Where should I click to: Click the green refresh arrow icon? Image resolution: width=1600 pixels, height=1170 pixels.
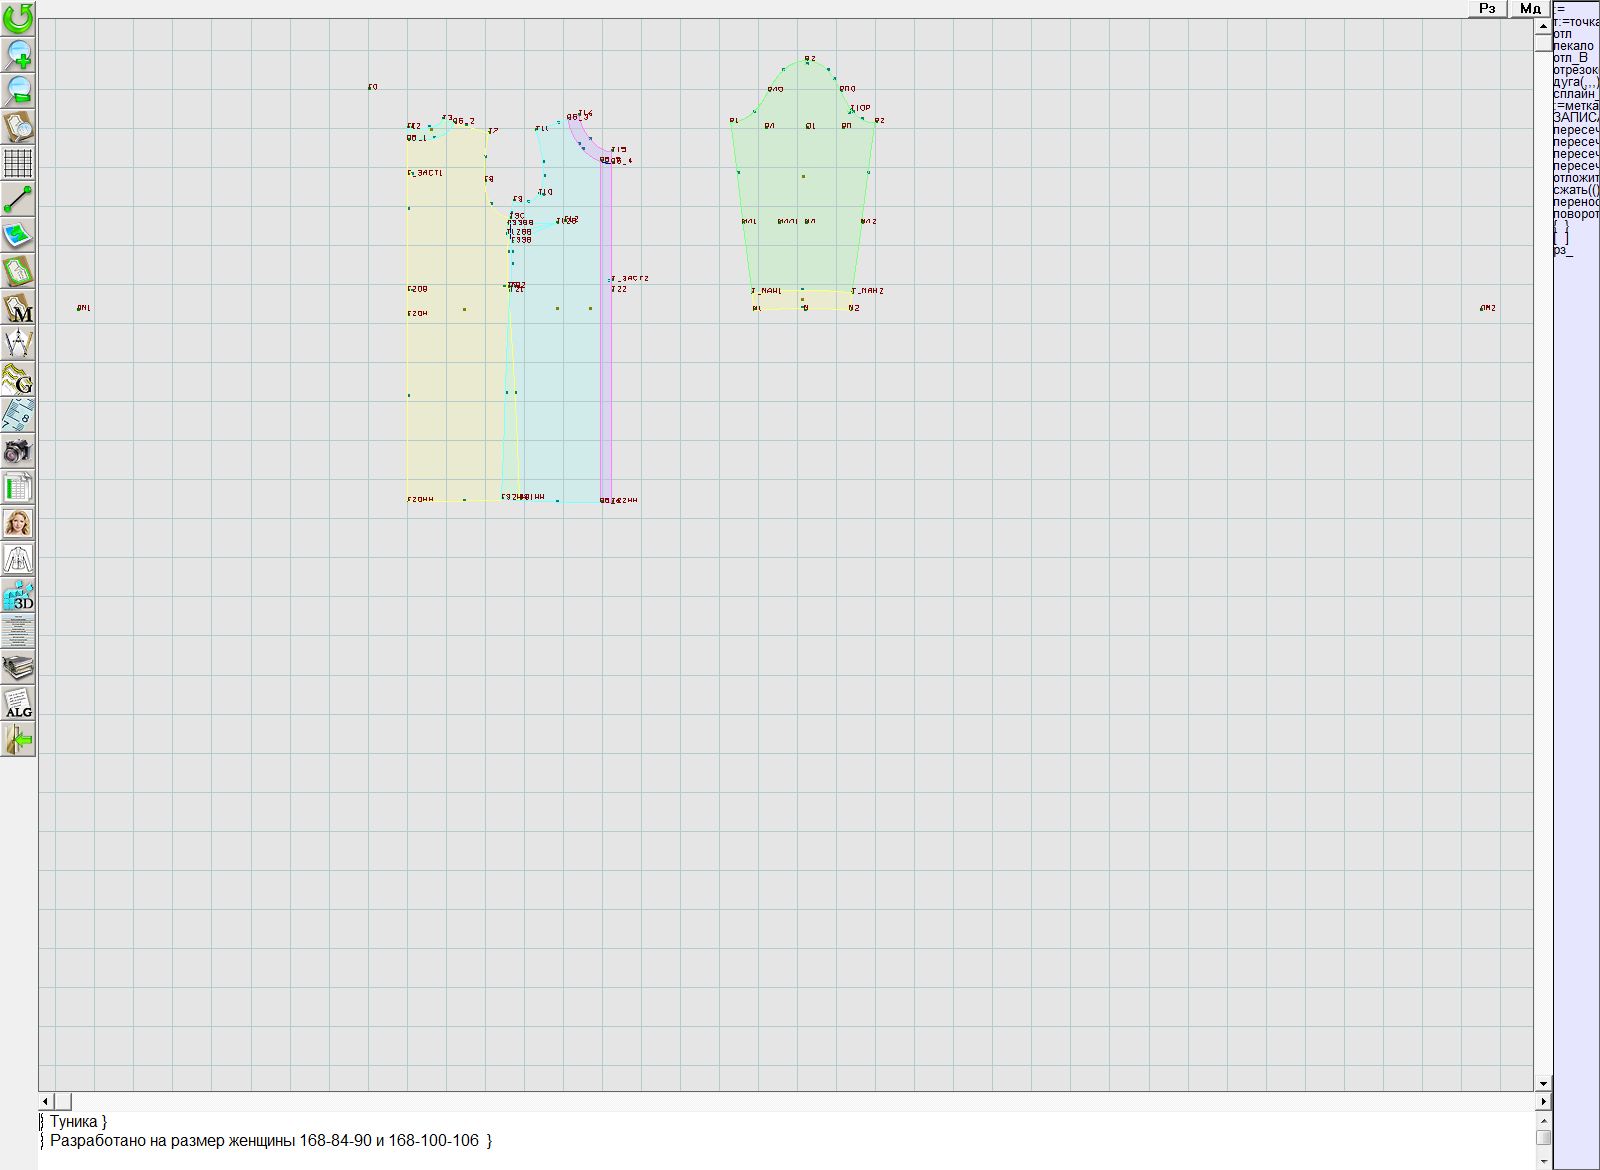coord(18,18)
